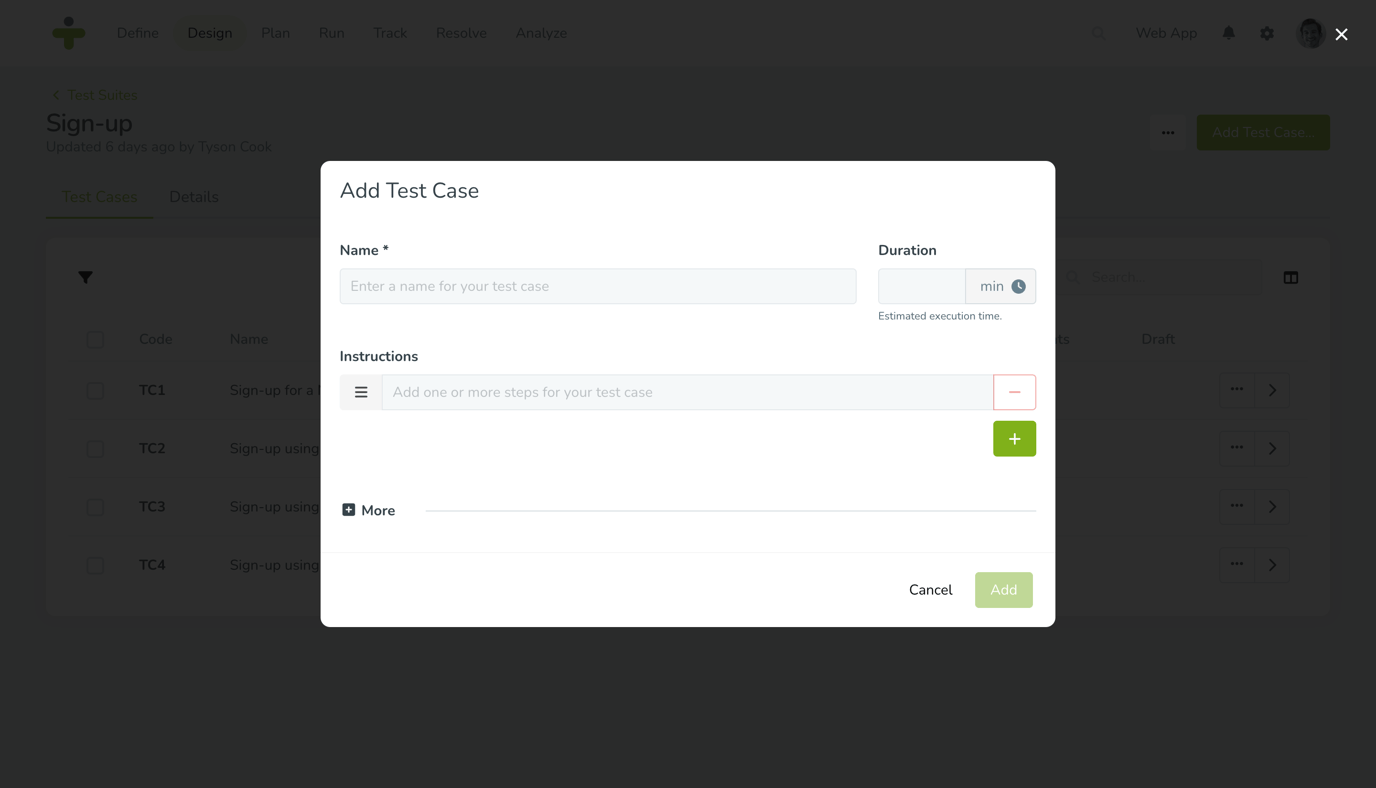Open the TC1 row chevron arrow
The height and width of the screenshot is (788, 1376).
tap(1272, 390)
